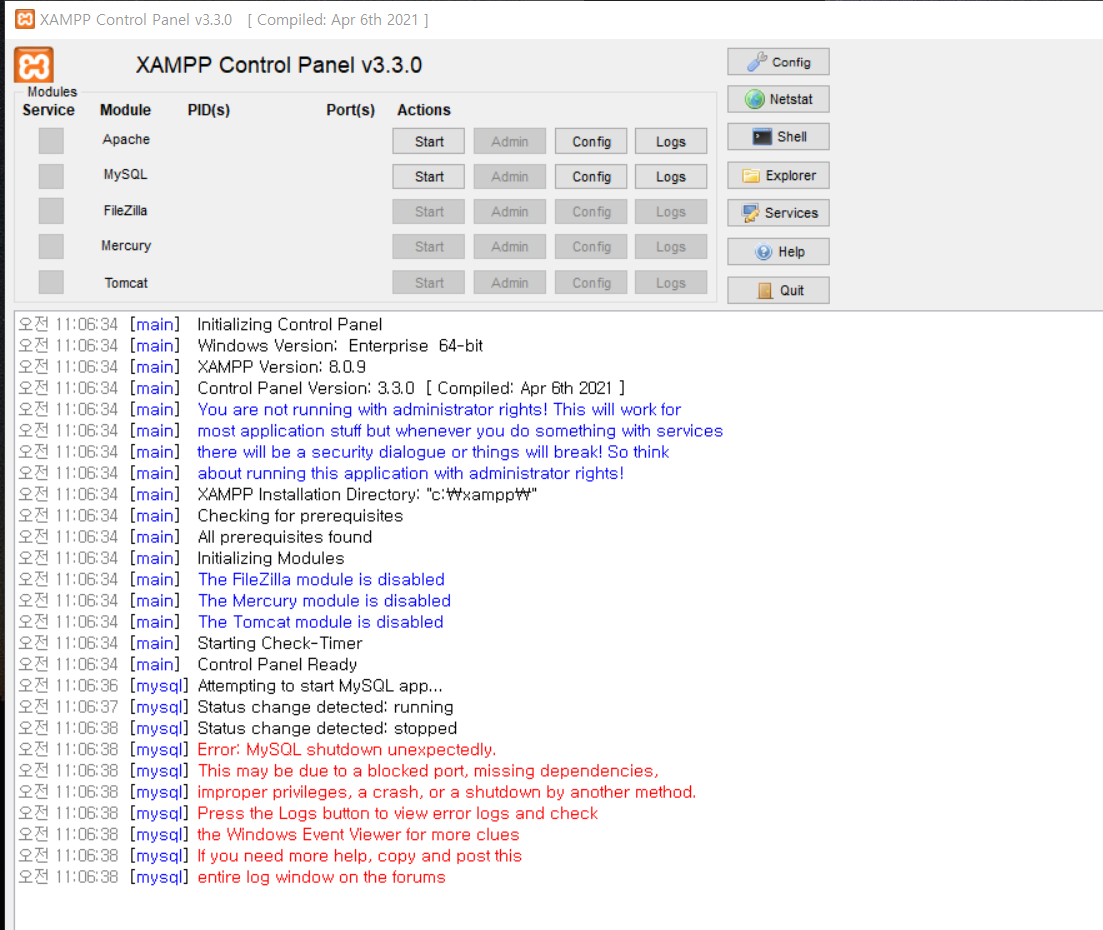Toggle the Mercury service checkbox
The width and height of the screenshot is (1103, 930).
(x=51, y=246)
